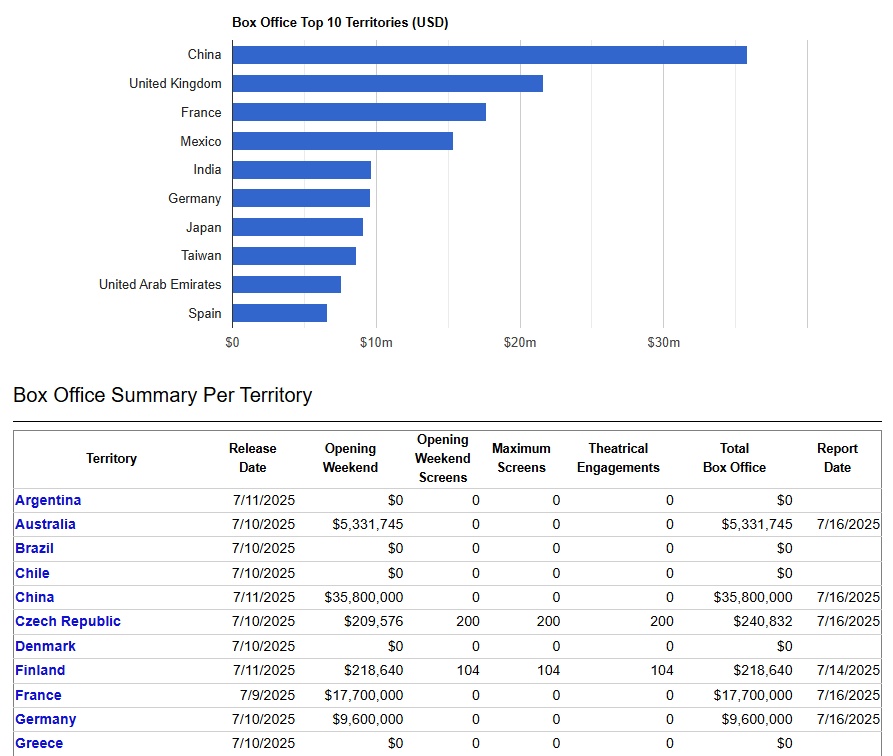Click Australia's total box office $5,331,745 cell

(x=757, y=524)
